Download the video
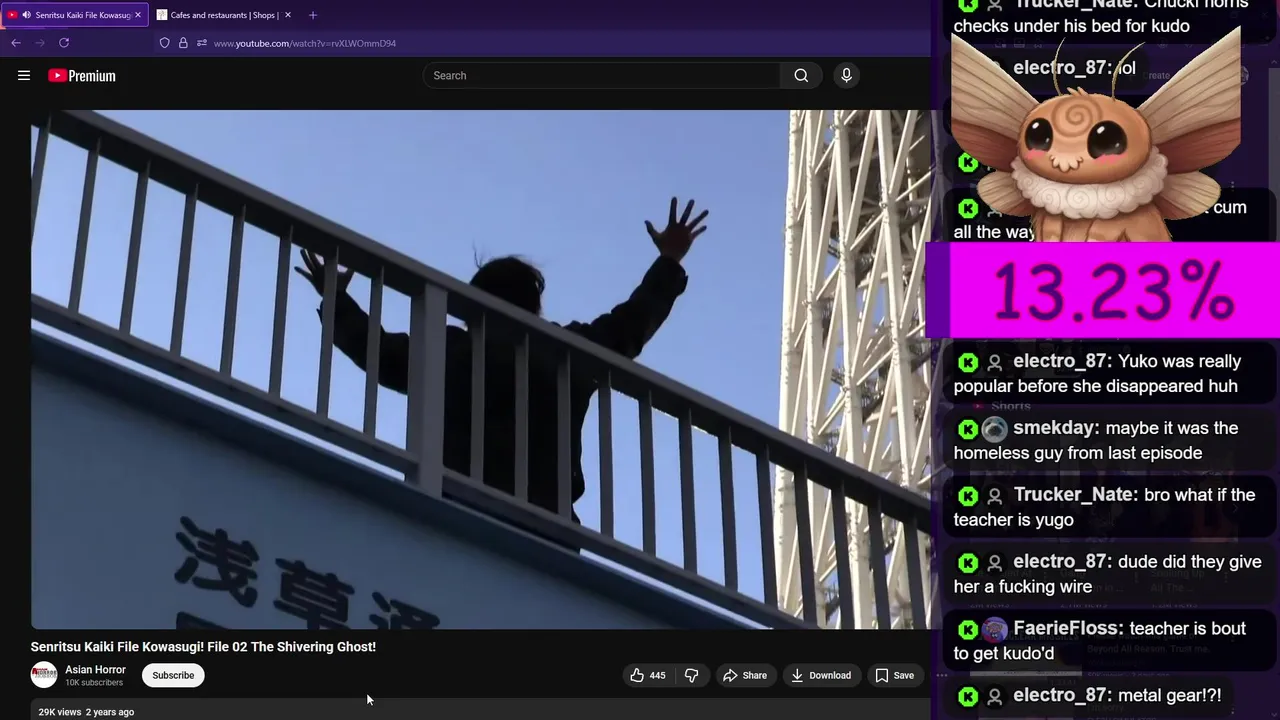This screenshot has height=720, width=1280. tap(821, 675)
